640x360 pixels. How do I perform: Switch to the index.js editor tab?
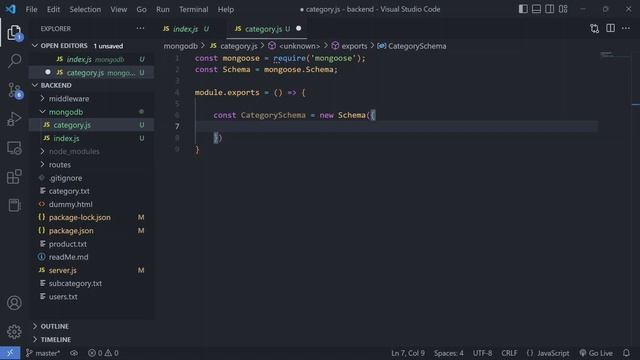186,29
